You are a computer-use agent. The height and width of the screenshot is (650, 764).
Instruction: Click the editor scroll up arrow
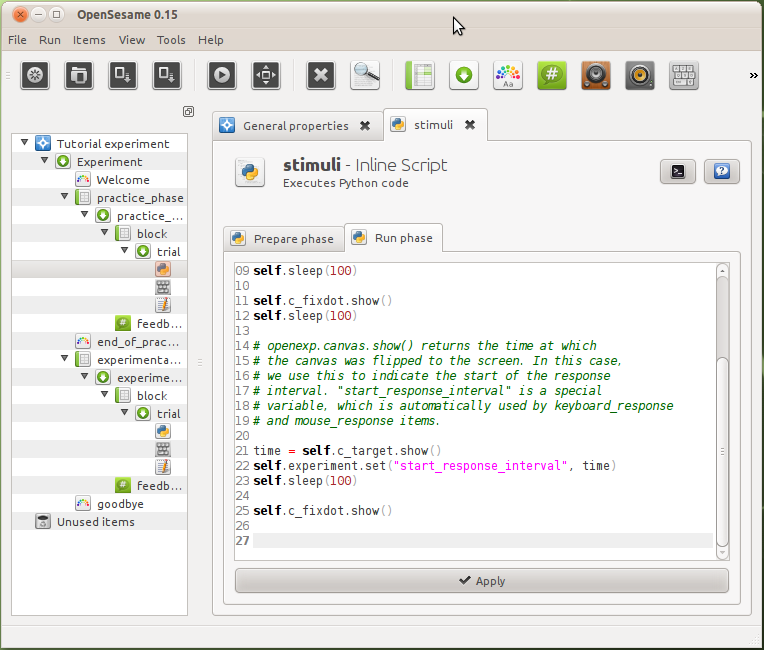723,271
